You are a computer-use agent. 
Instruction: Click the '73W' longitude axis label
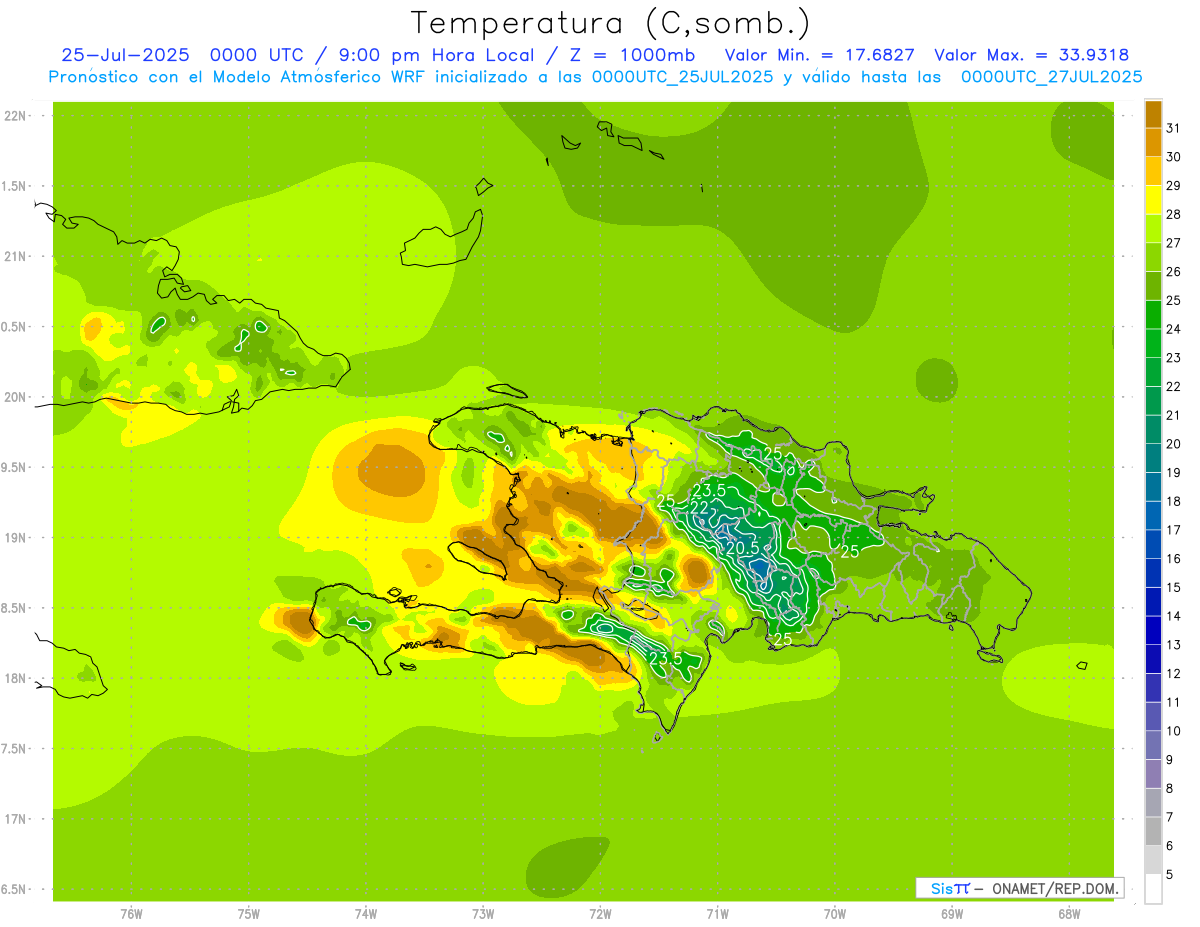click(x=483, y=914)
